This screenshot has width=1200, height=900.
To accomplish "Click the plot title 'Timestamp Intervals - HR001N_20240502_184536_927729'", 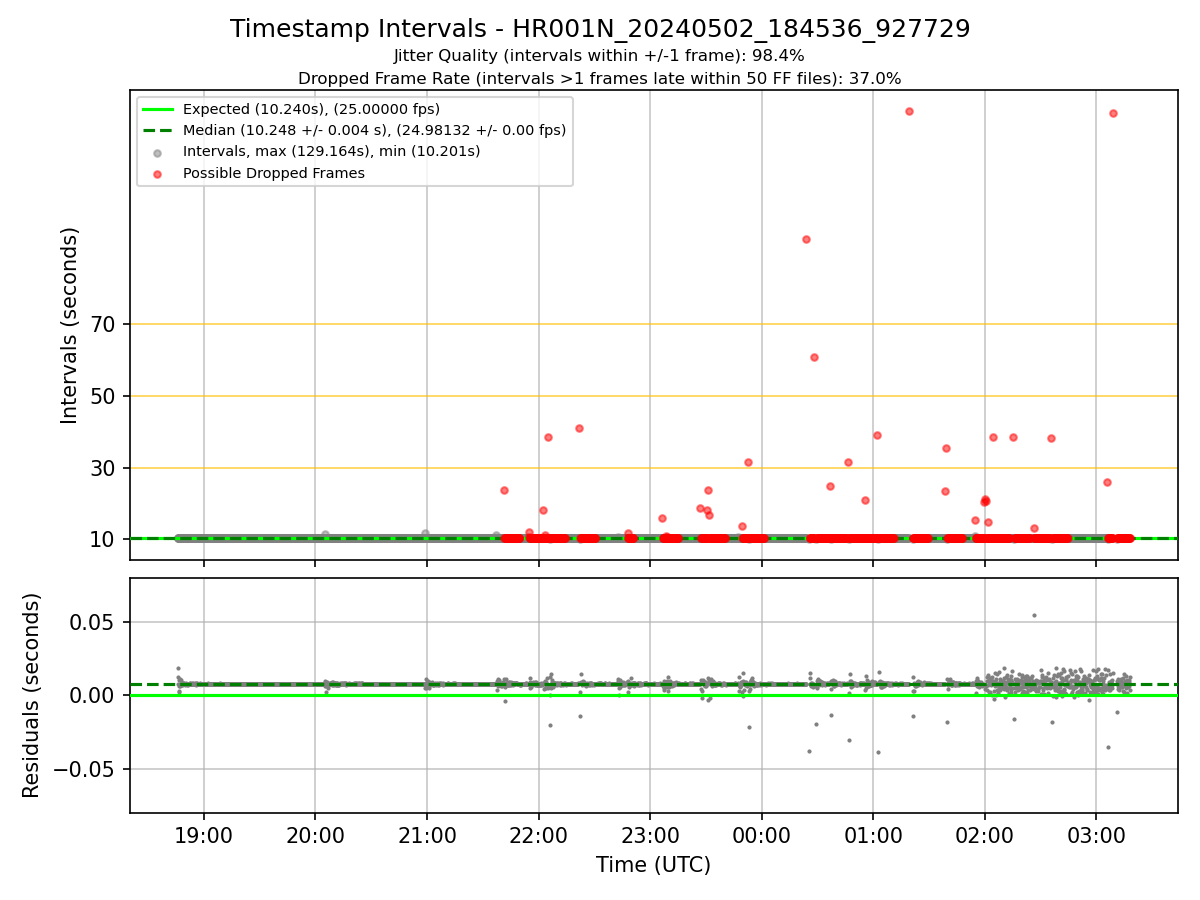I will 600,29.
